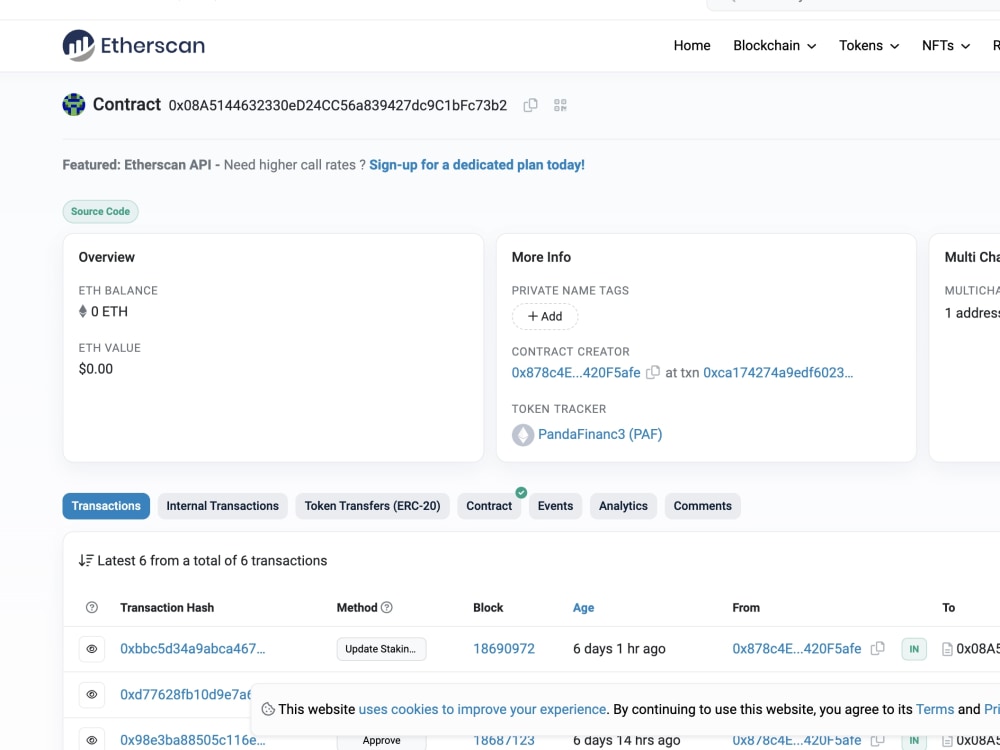Click the contract address text 0x08A5144632330eD
Screen dimensions: 1000x750
point(337,105)
